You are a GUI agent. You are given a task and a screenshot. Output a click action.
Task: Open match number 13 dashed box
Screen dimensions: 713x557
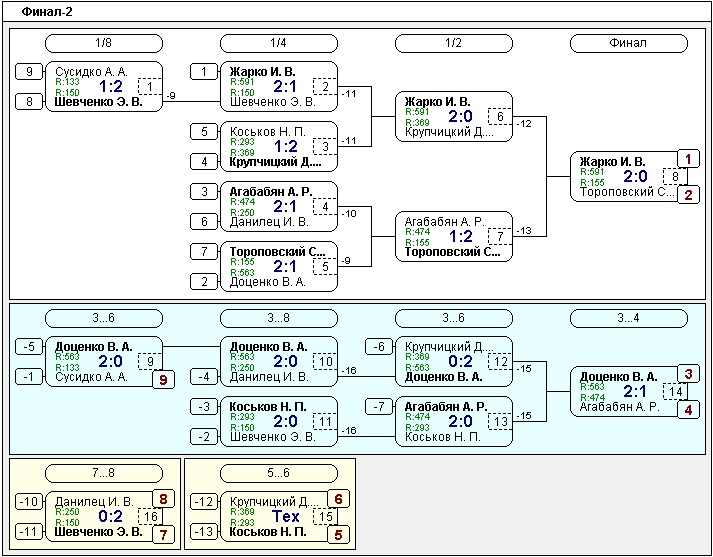tap(500, 422)
